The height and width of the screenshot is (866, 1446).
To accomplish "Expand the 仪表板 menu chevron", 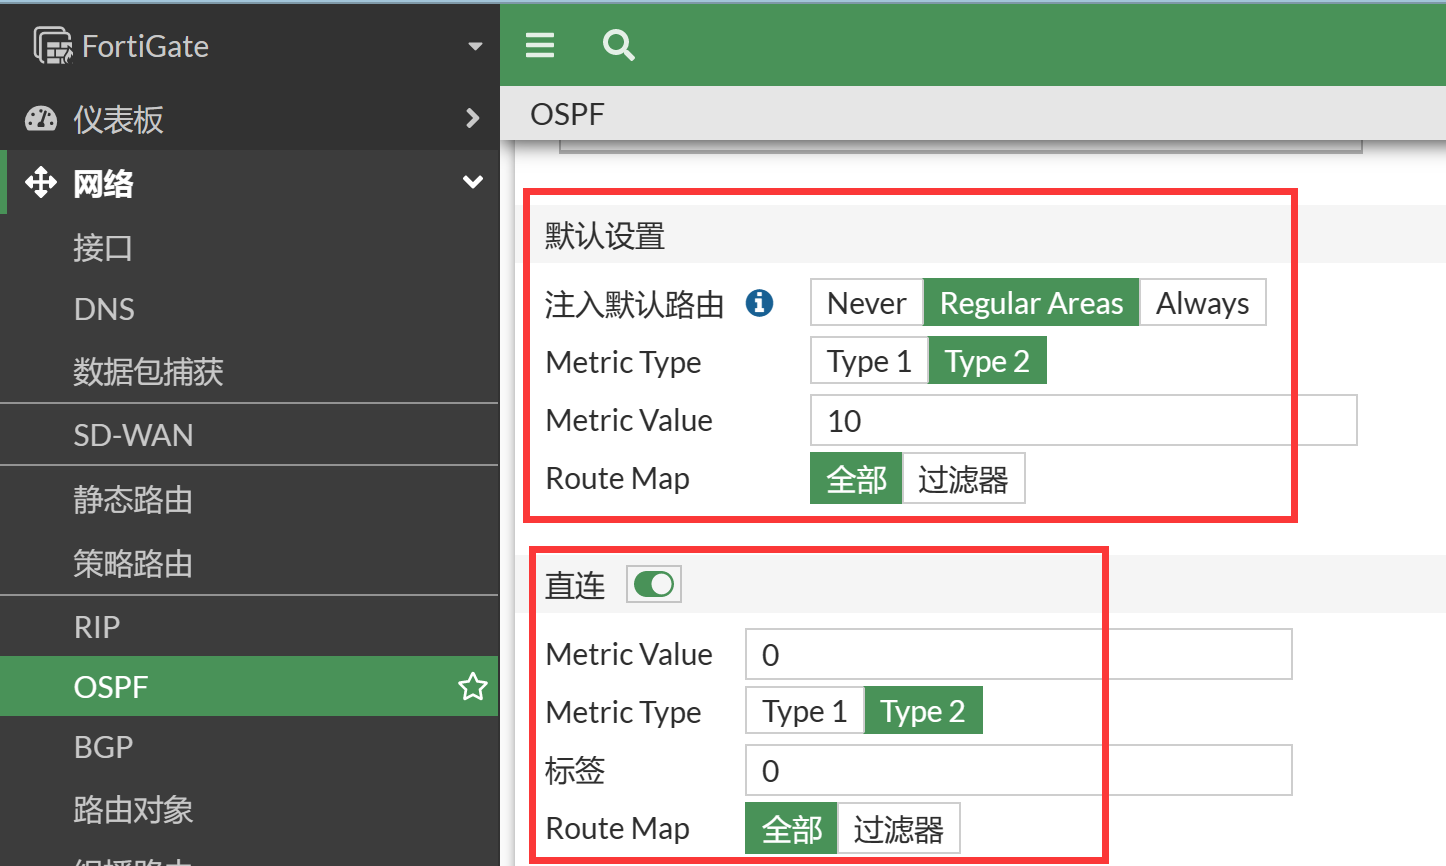I will 473,119.
